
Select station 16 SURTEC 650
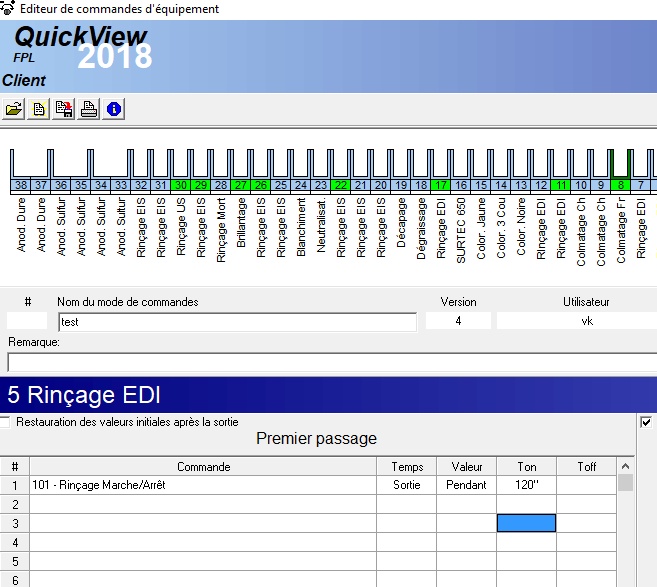coord(461,185)
